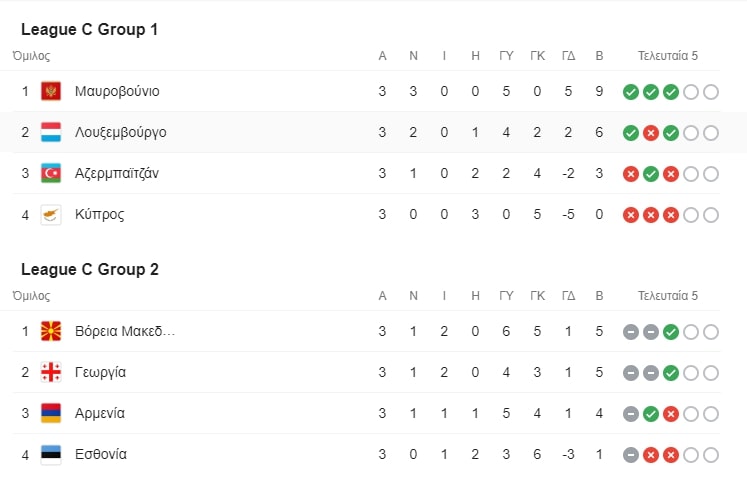747x486 pixels.
Task: Click the Armenia flag icon
Action: [x=51, y=414]
